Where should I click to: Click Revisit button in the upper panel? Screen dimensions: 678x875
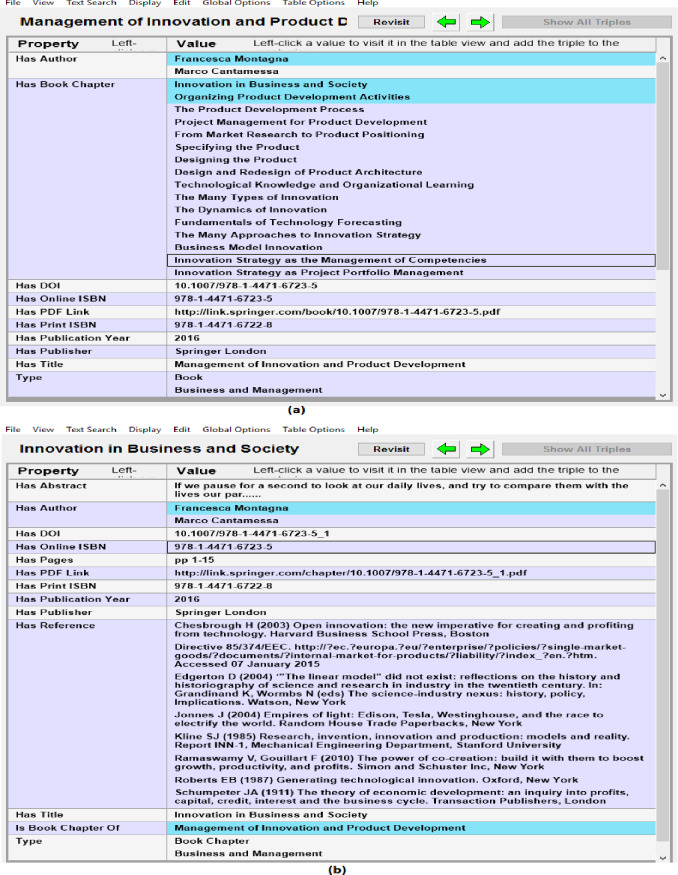click(x=391, y=22)
